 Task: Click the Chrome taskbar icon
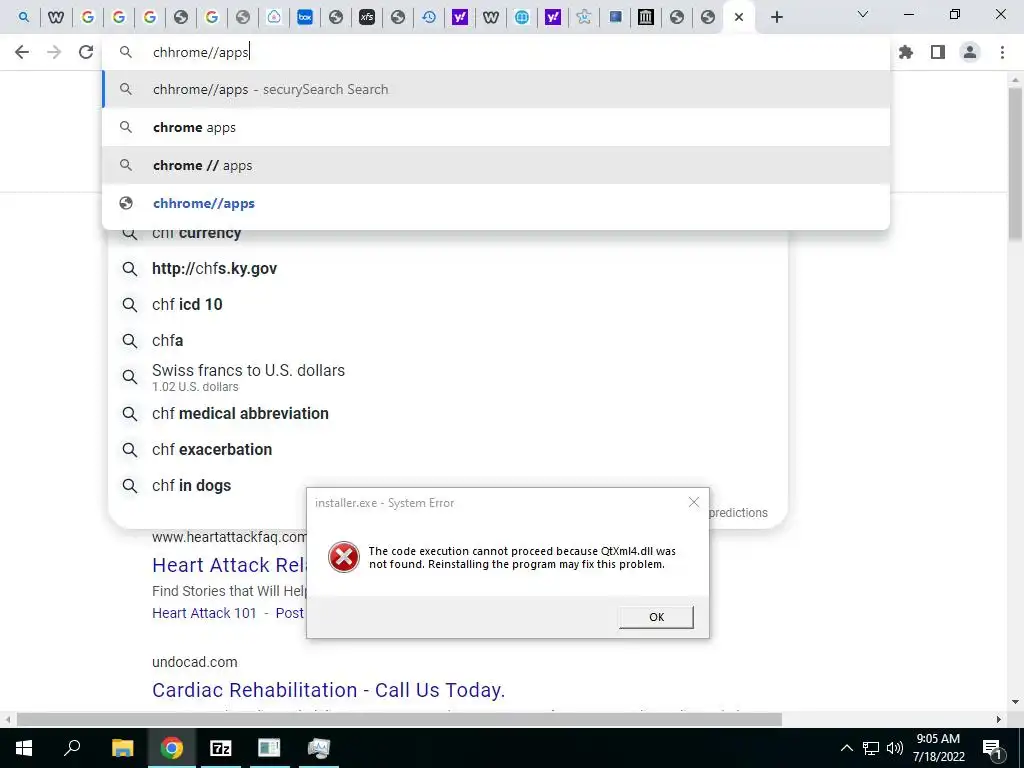click(172, 748)
